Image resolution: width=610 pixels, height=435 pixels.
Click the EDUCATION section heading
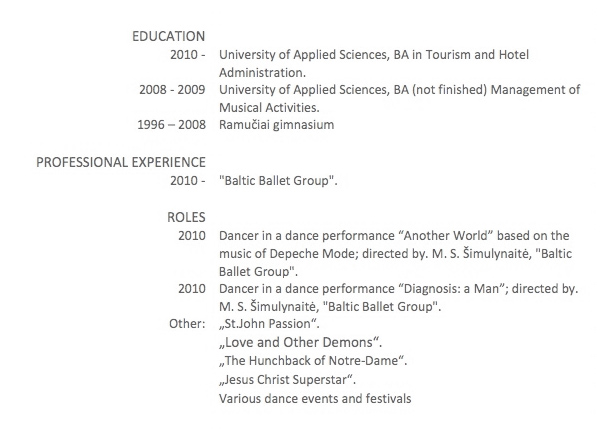tap(168, 36)
